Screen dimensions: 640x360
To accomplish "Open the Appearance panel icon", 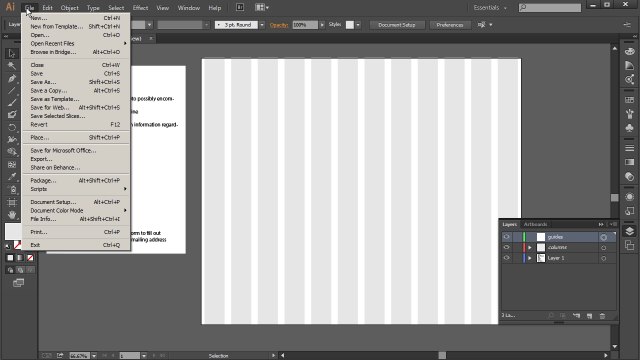I will coord(629,197).
